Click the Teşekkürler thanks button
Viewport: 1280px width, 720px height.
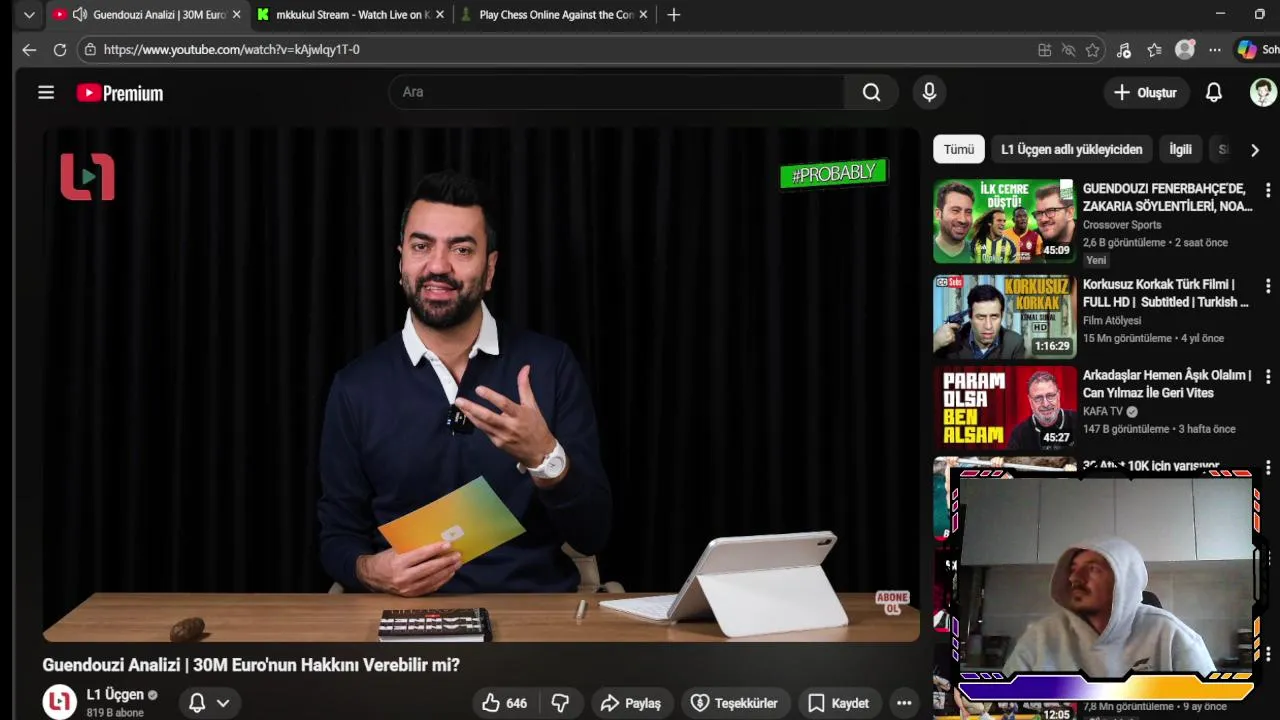pyautogui.click(x=734, y=703)
